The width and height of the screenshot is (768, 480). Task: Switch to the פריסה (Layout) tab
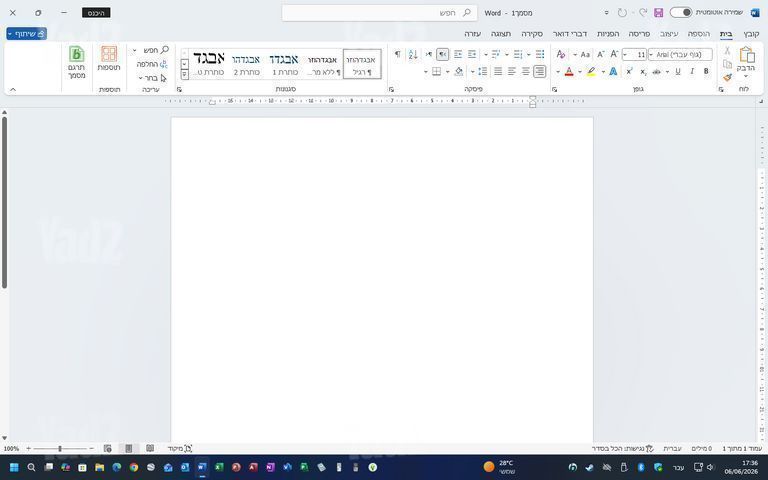[x=639, y=34]
